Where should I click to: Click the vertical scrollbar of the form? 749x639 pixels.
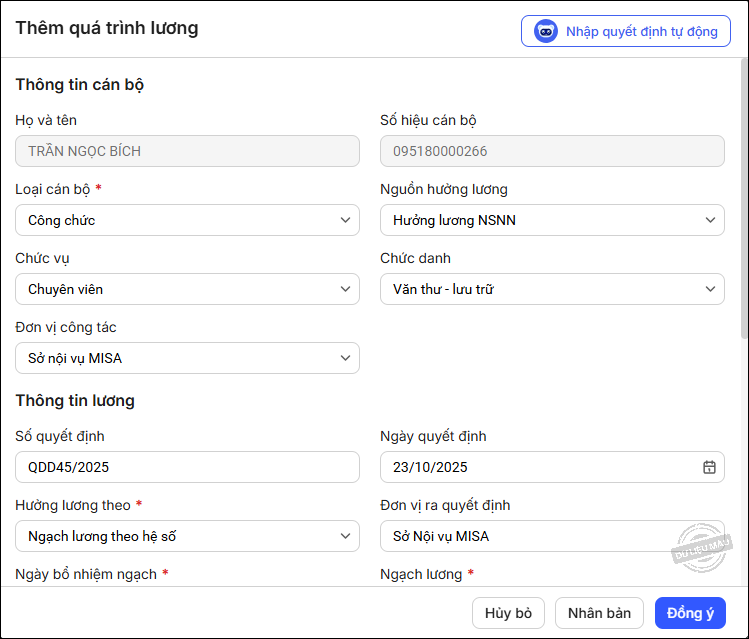743,200
